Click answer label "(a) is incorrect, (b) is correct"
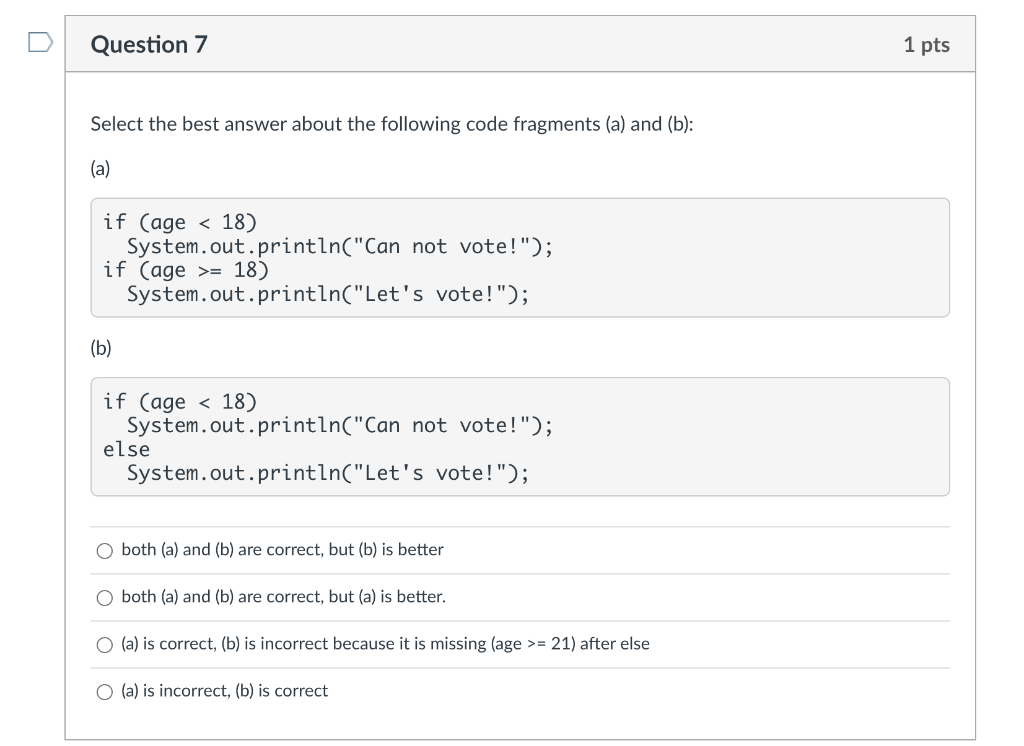1024x746 pixels. tap(225, 690)
